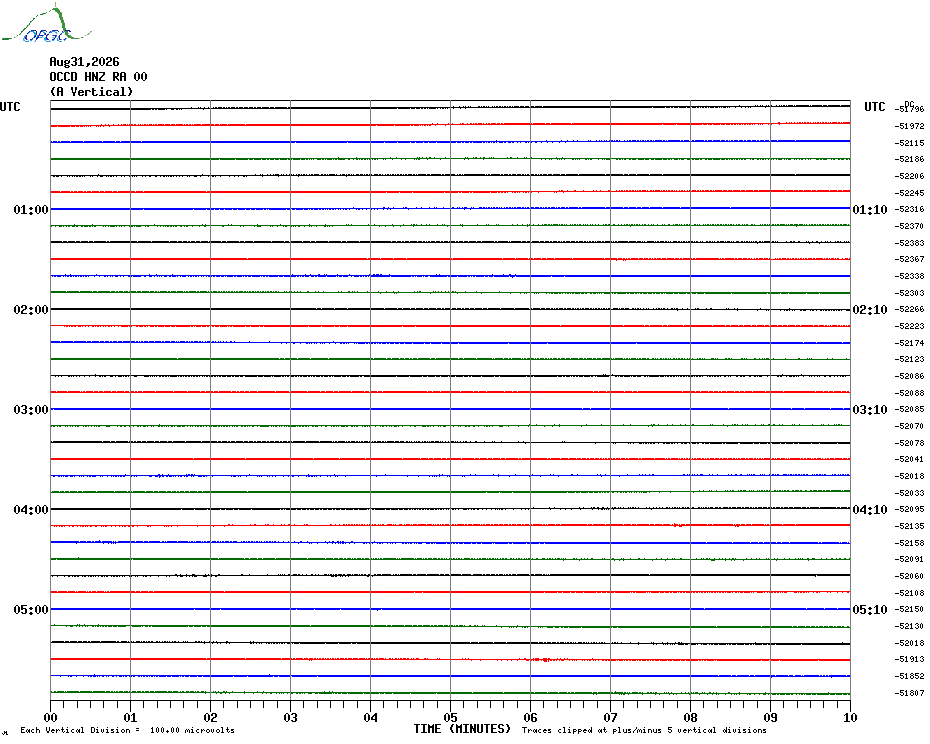
Task: Click the Each Vertical Division 100.00 microvolts note
Action: pos(128,730)
